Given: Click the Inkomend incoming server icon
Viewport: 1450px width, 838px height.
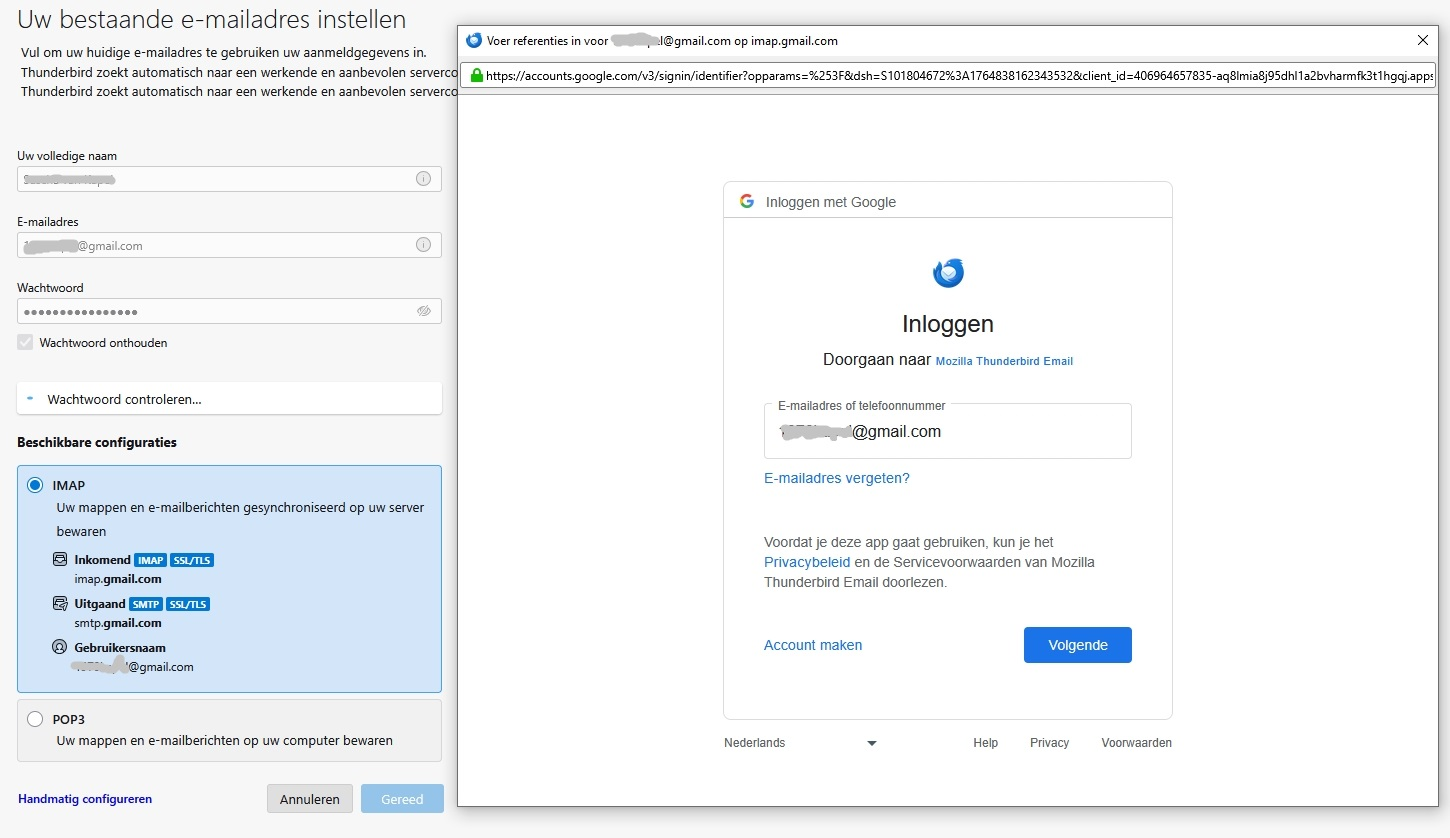Looking at the screenshot, I should click(61, 560).
